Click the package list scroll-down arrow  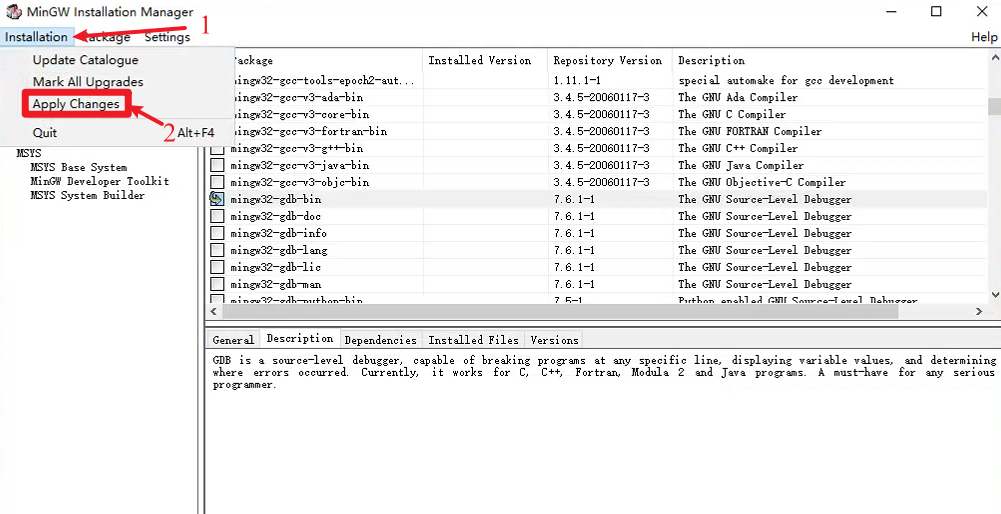coord(994,294)
